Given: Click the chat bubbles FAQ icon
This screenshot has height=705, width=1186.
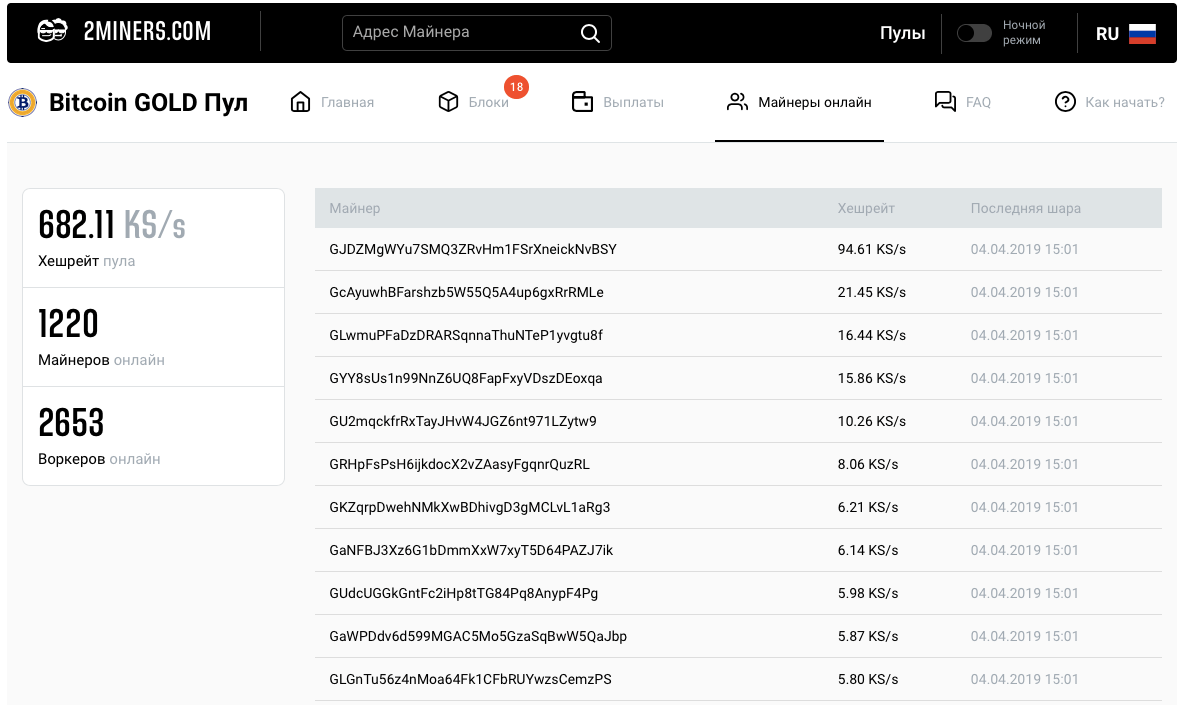Looking at the screenshot, I should tap(945, 102).
